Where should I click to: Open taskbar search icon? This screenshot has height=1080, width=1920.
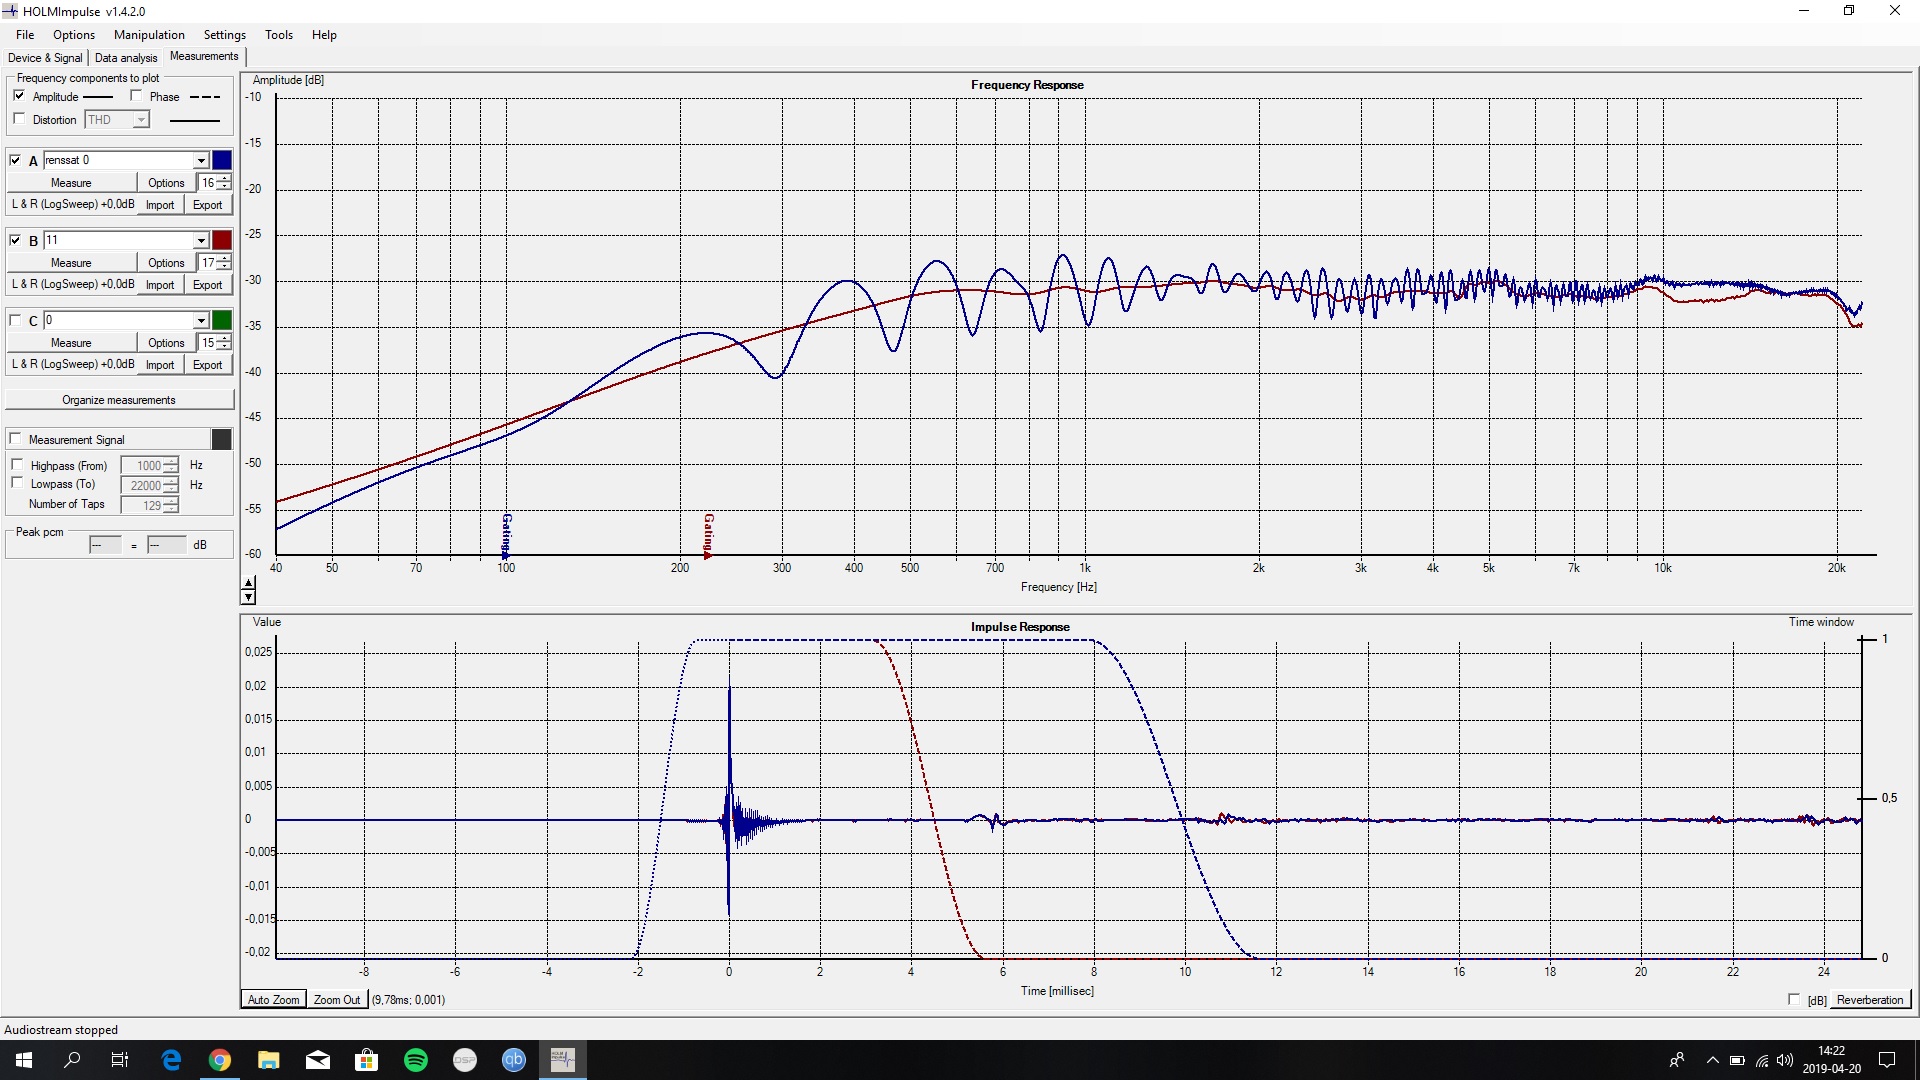click(72, 1060)
